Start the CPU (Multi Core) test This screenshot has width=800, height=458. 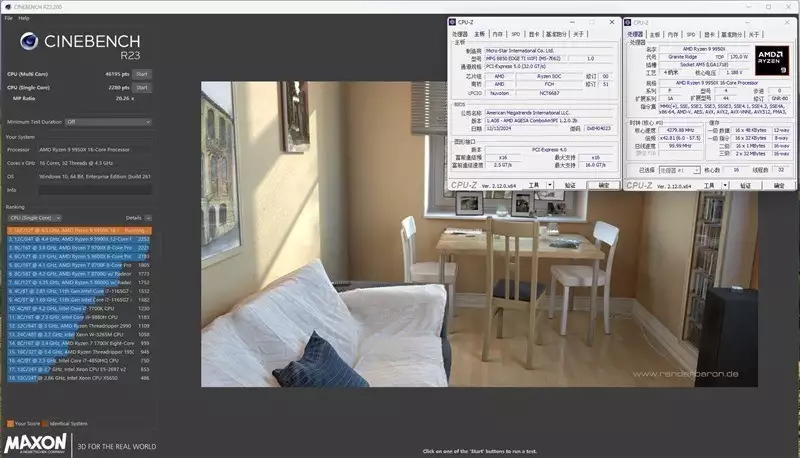(142, 74)
